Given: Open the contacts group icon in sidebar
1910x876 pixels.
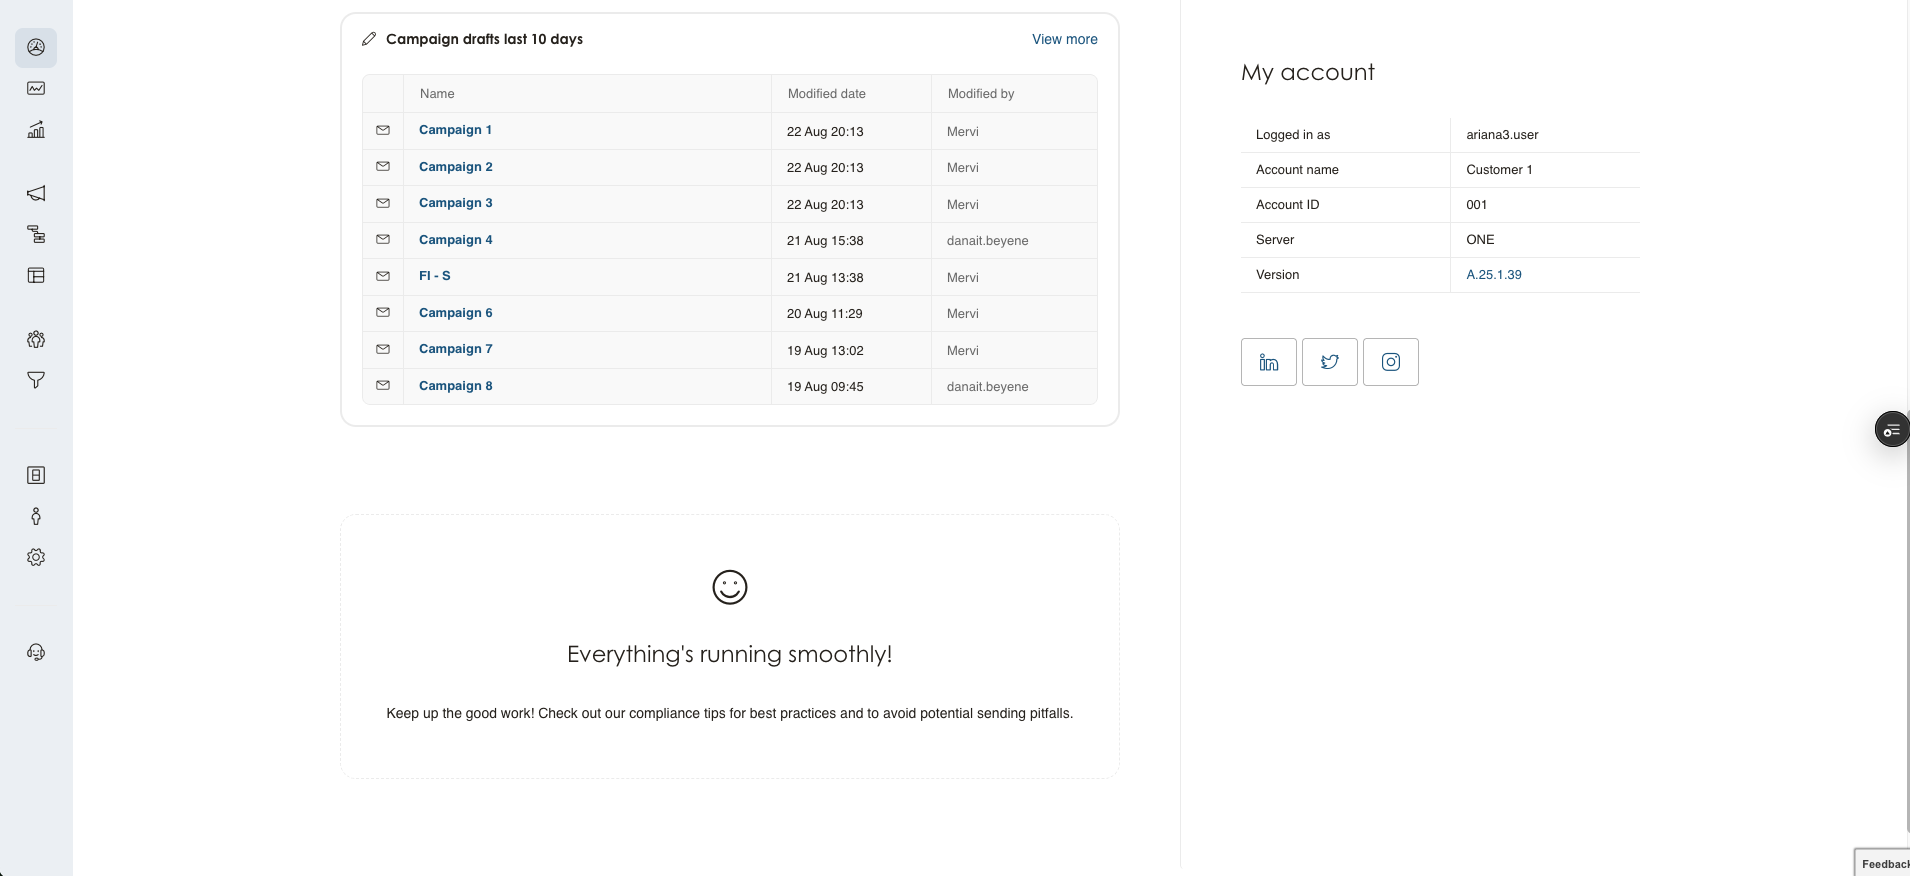Looking at the screenshot, I should 36,339.
